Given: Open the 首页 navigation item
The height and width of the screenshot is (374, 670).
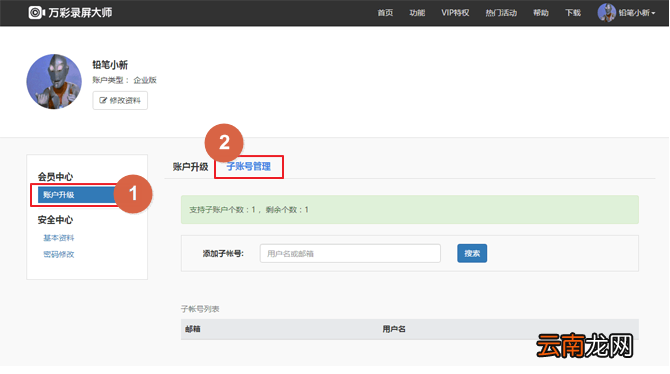Looking at the screenshot, I should coord(385,13).
